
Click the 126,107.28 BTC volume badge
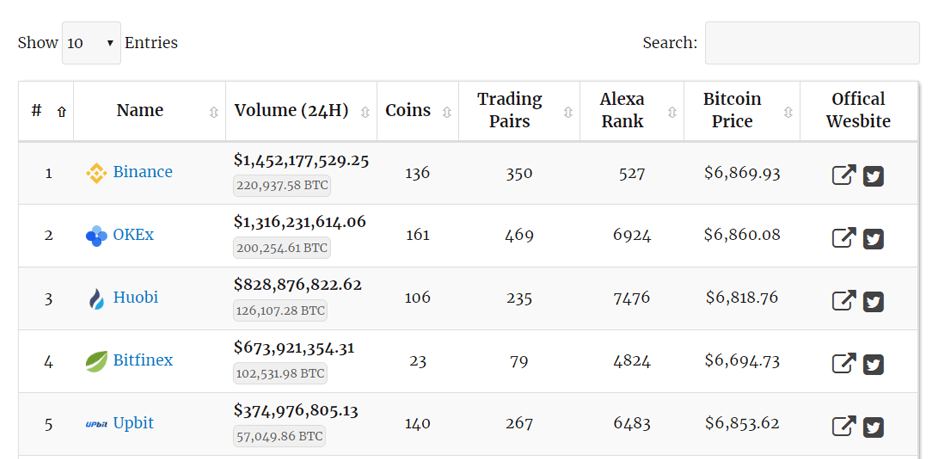coord(281,310)
